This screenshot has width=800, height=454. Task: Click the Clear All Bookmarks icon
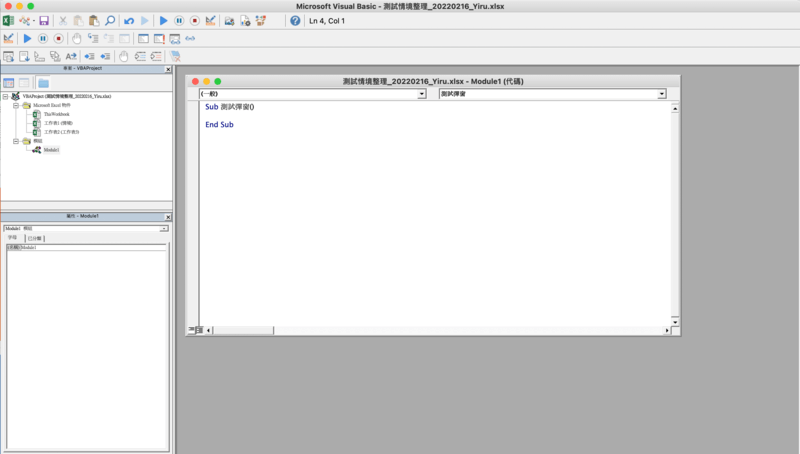[176, 56]
